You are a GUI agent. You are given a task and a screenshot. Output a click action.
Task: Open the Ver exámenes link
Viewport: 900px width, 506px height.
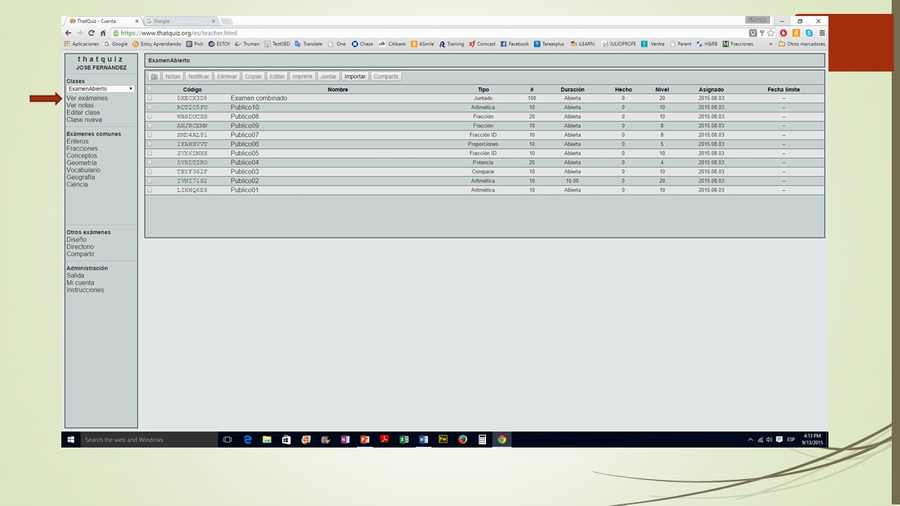click(87, 98)
